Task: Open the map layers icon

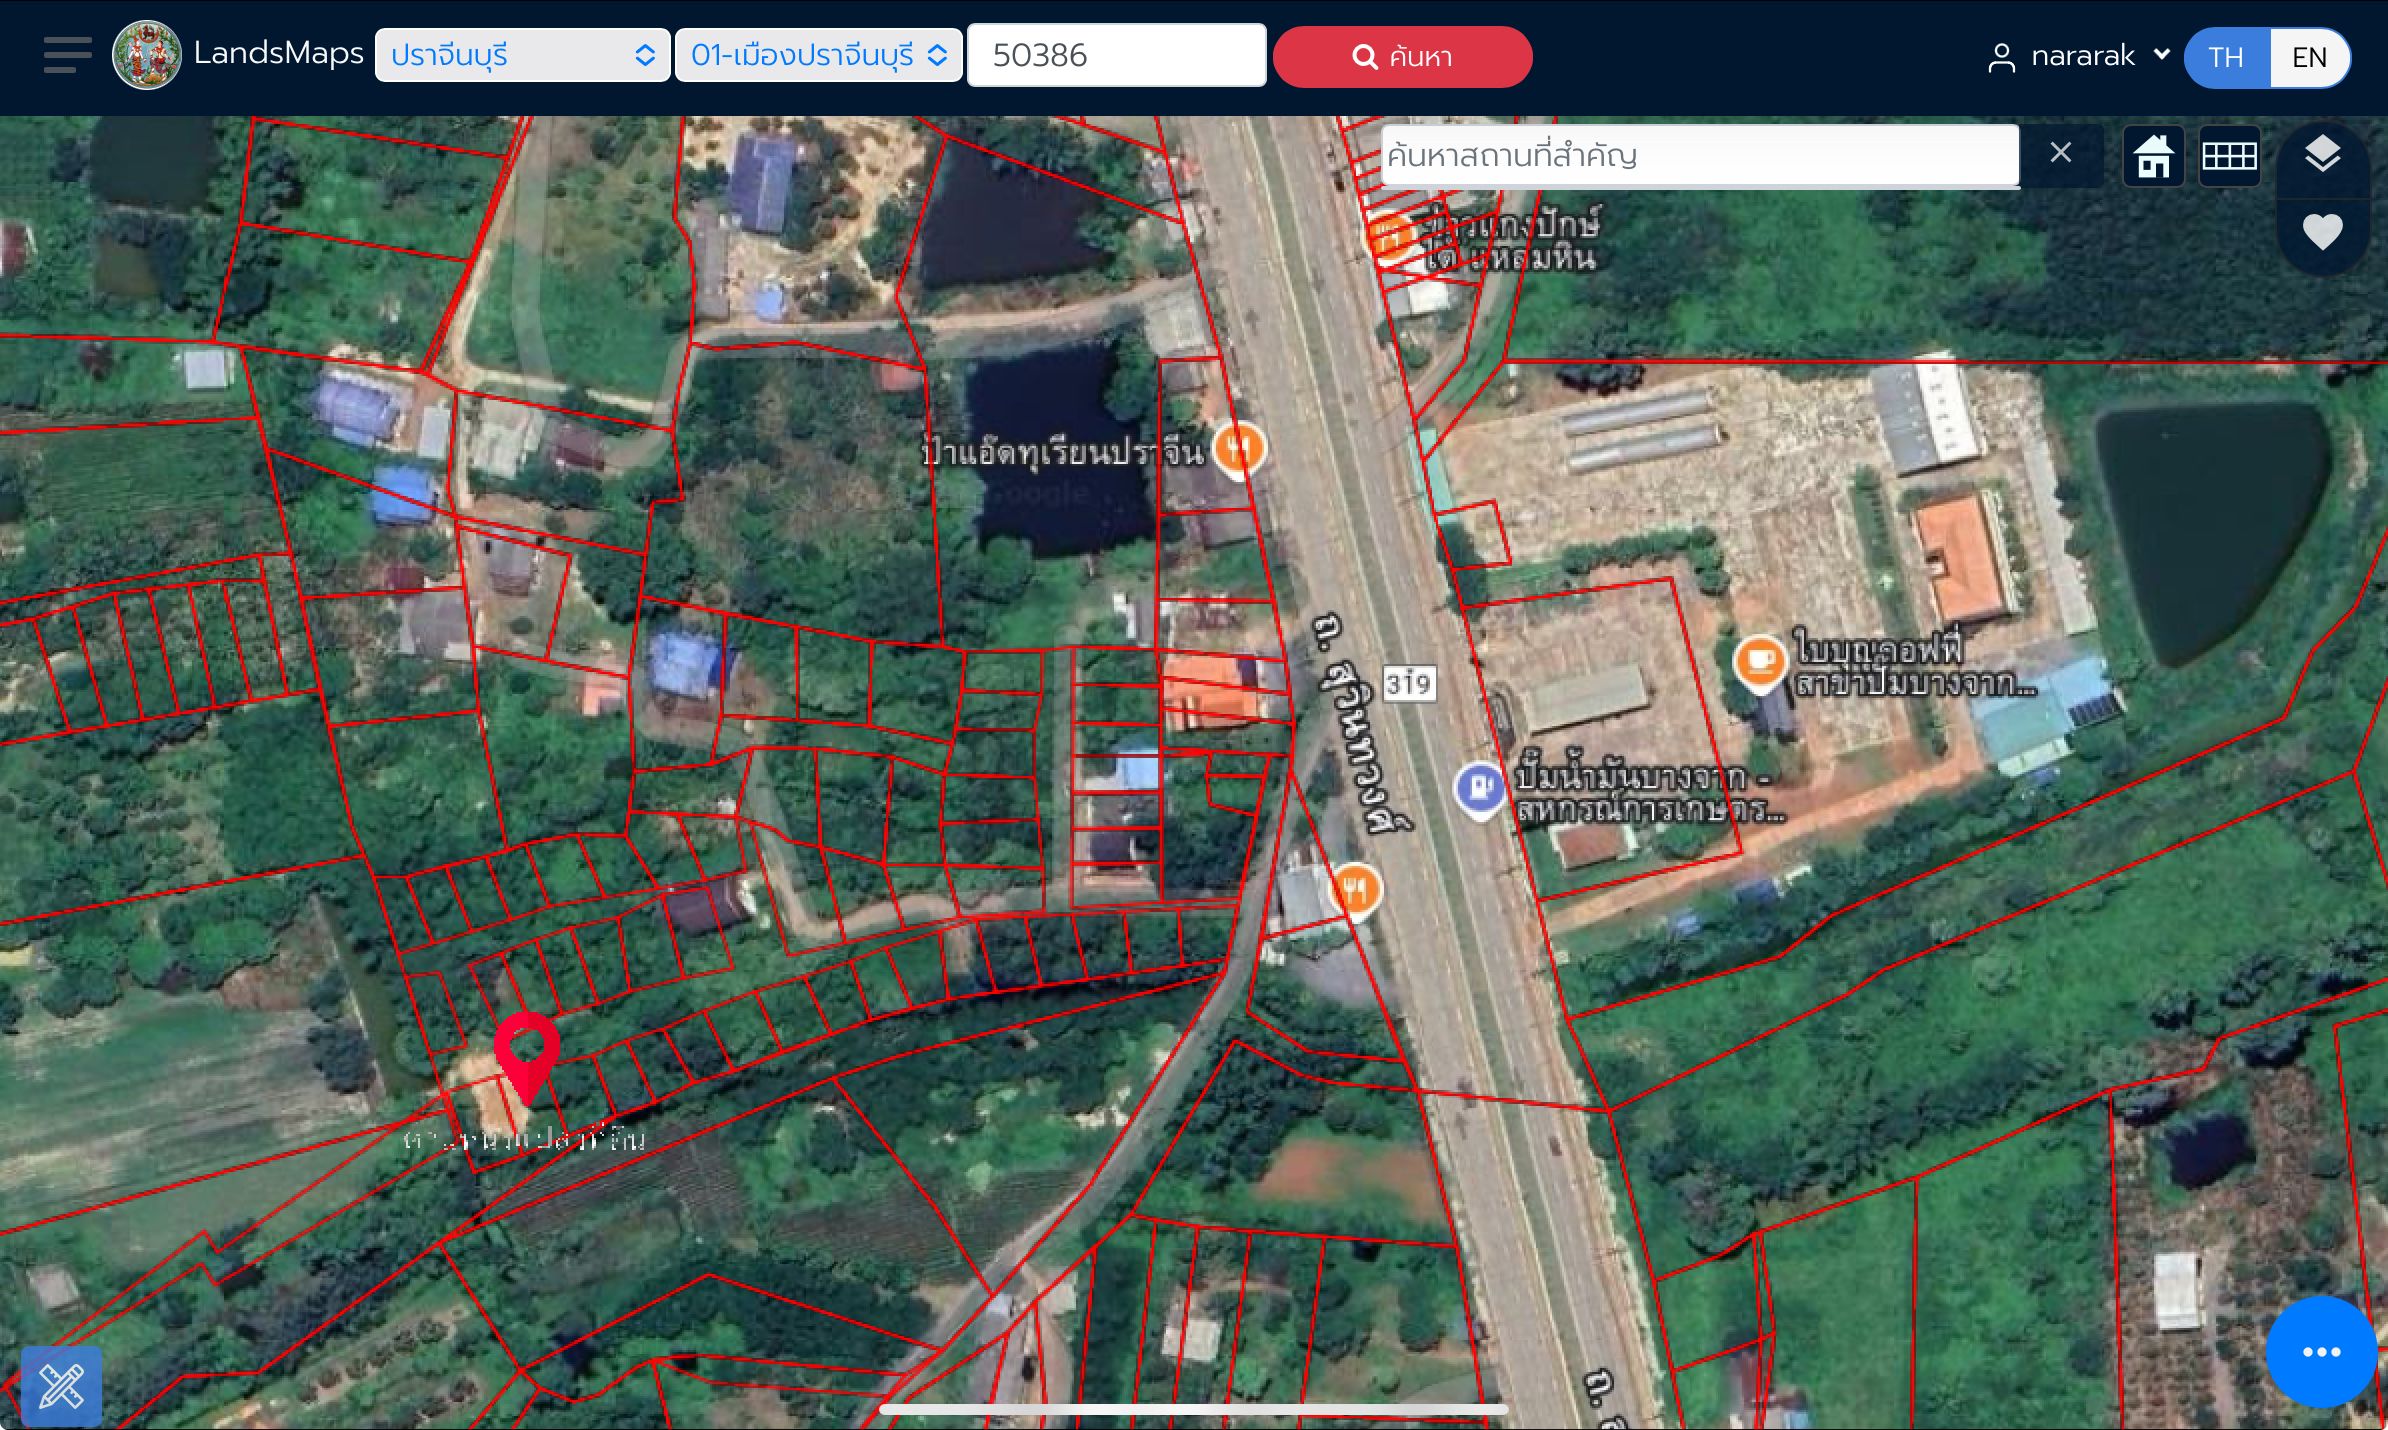Action: (x=2322, y=155)
